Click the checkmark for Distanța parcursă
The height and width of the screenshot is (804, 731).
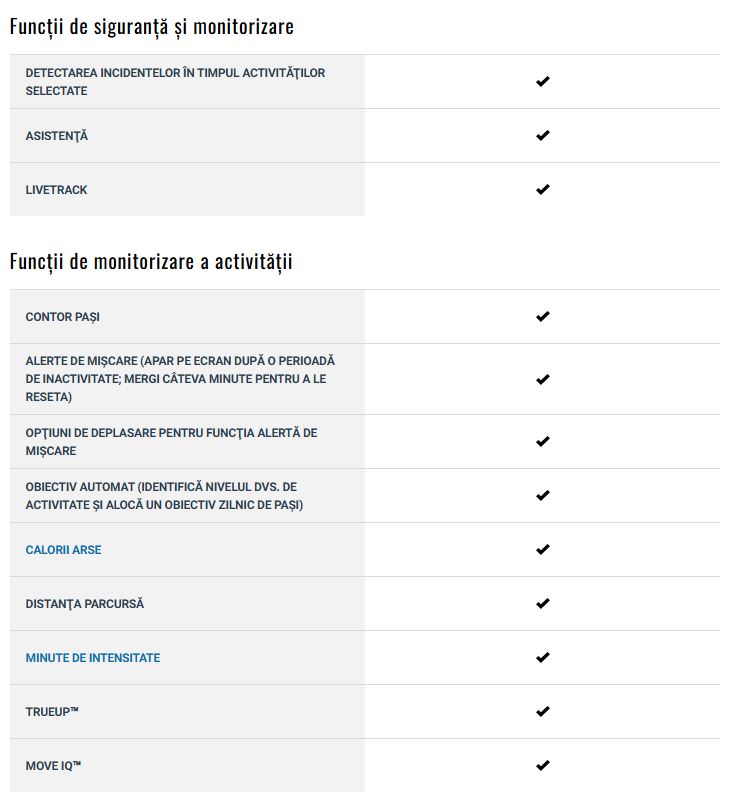pos(542,603)
